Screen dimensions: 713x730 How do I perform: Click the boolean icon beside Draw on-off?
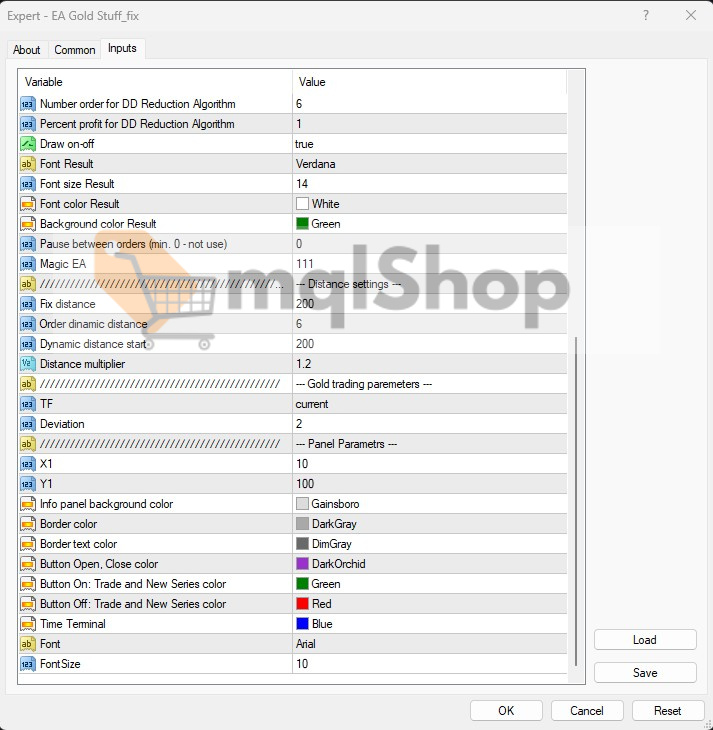27,144
